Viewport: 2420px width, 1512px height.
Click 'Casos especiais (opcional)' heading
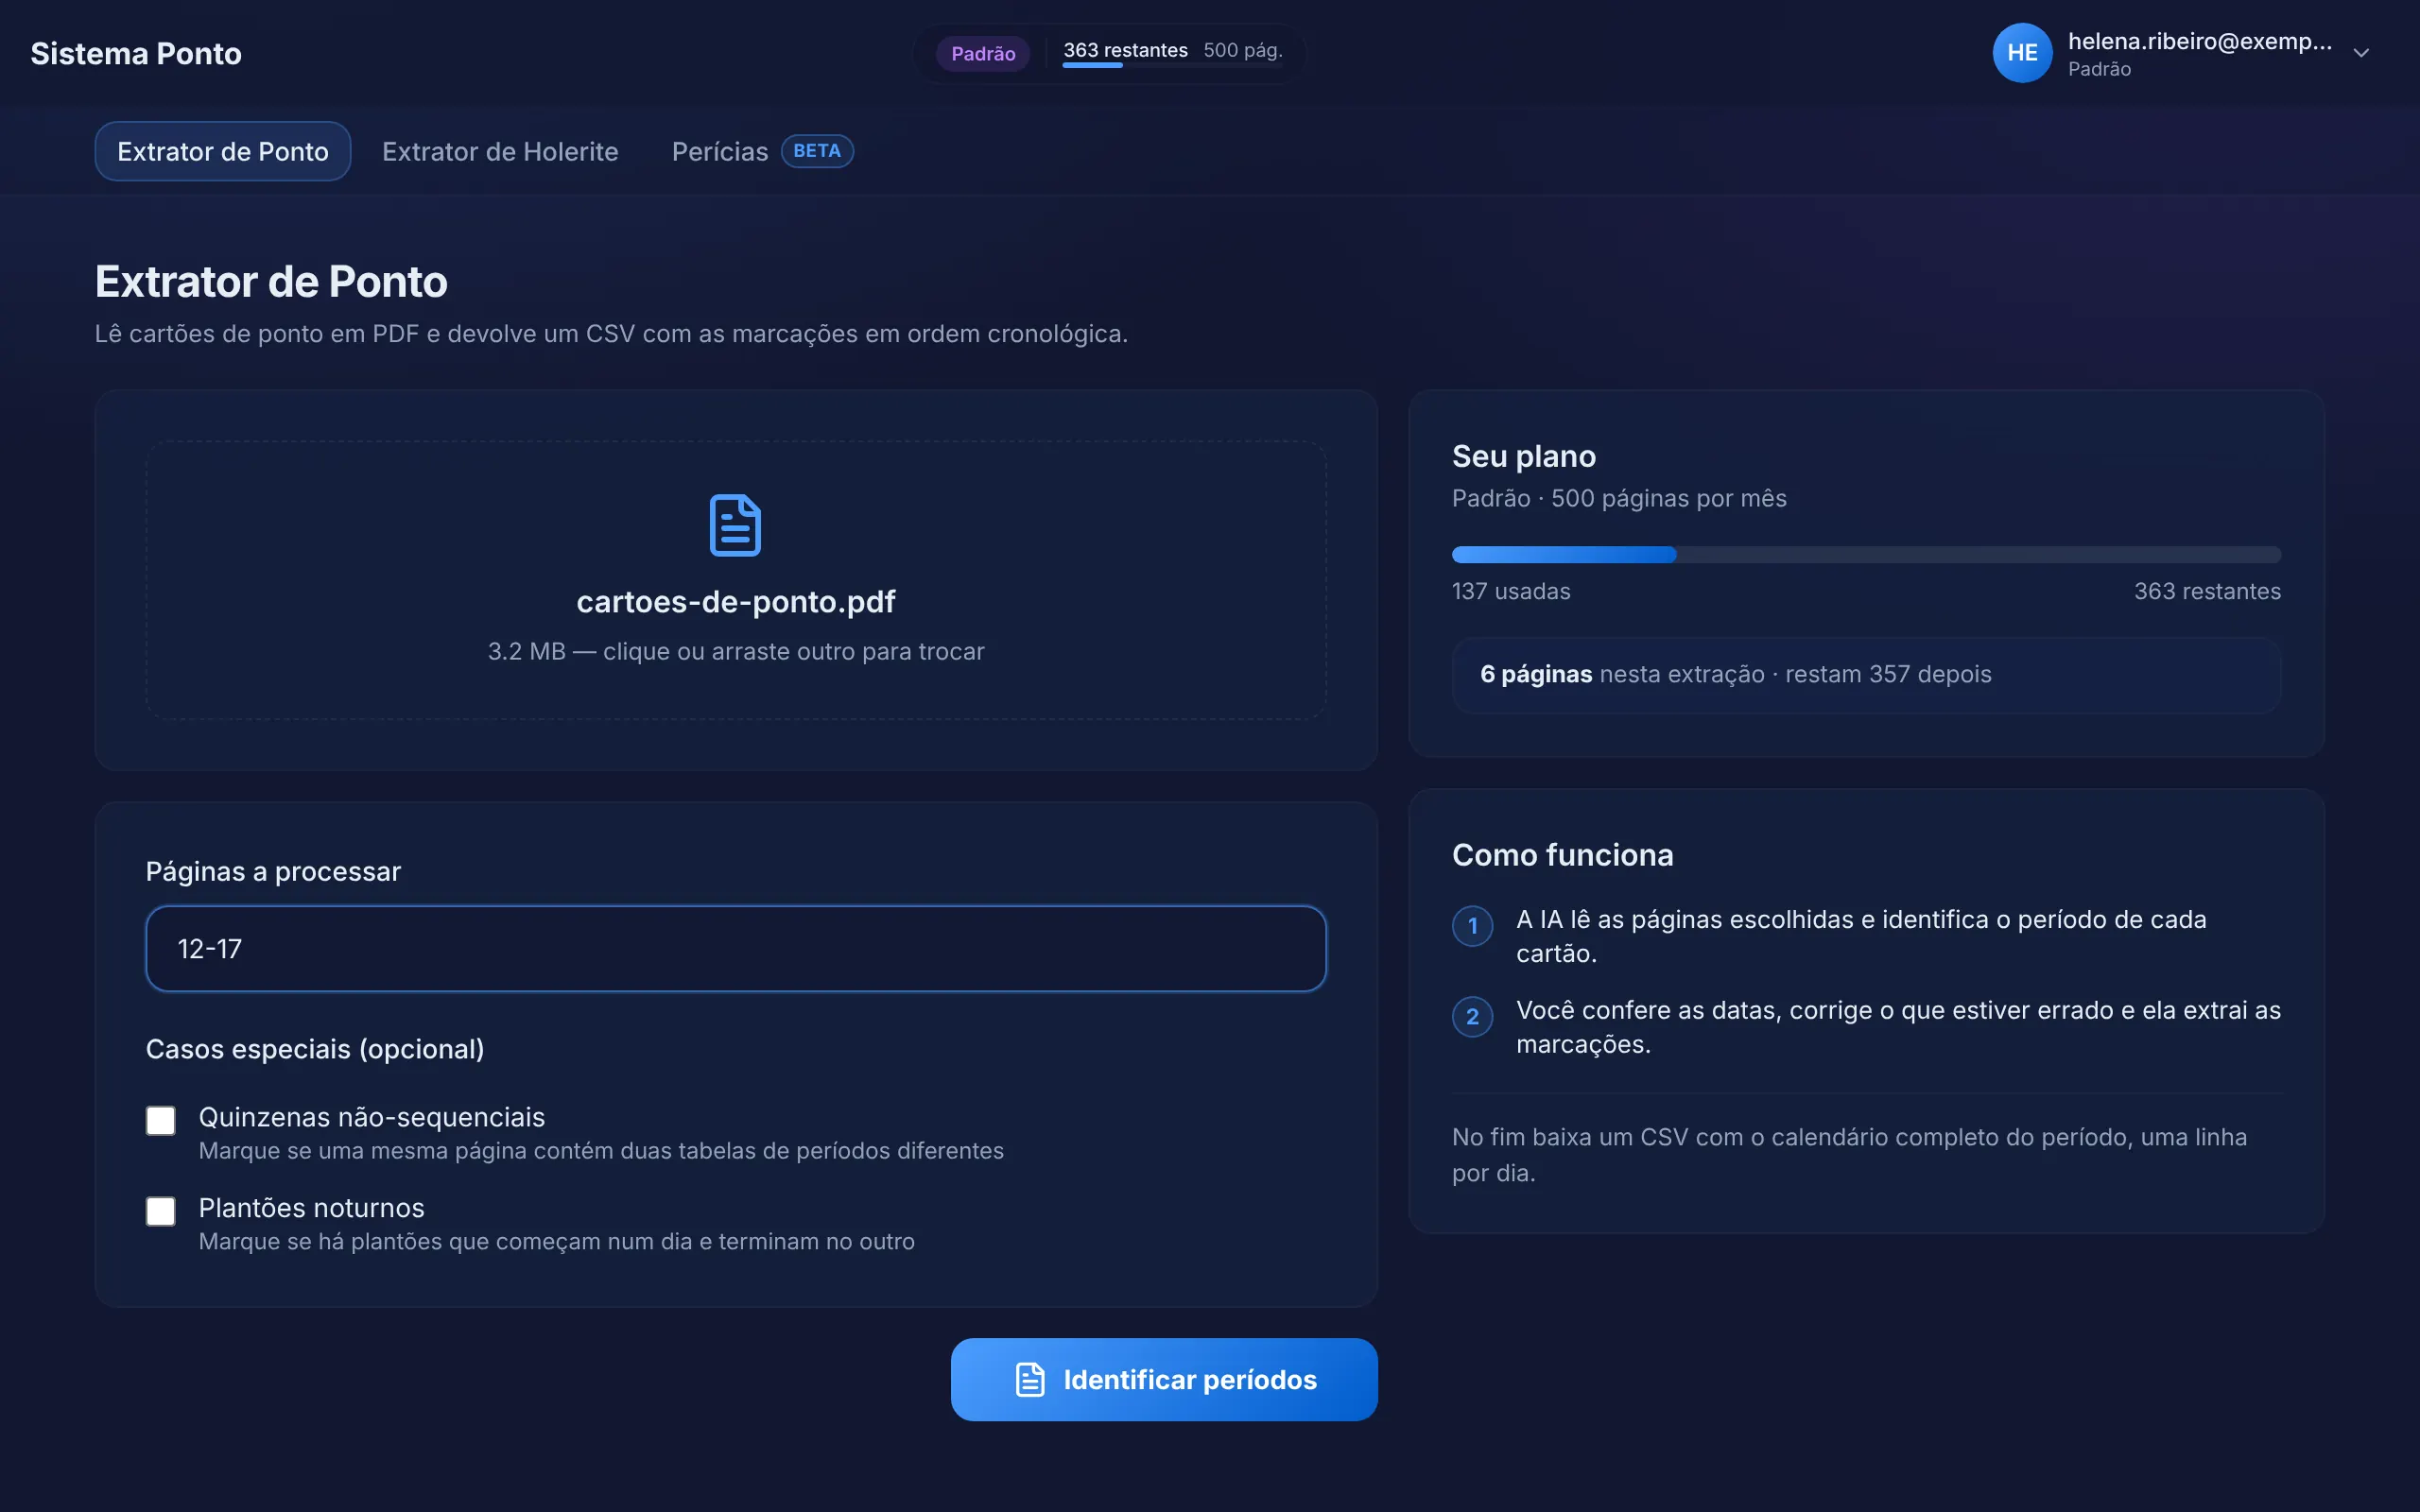click(x=315, y=1049)
